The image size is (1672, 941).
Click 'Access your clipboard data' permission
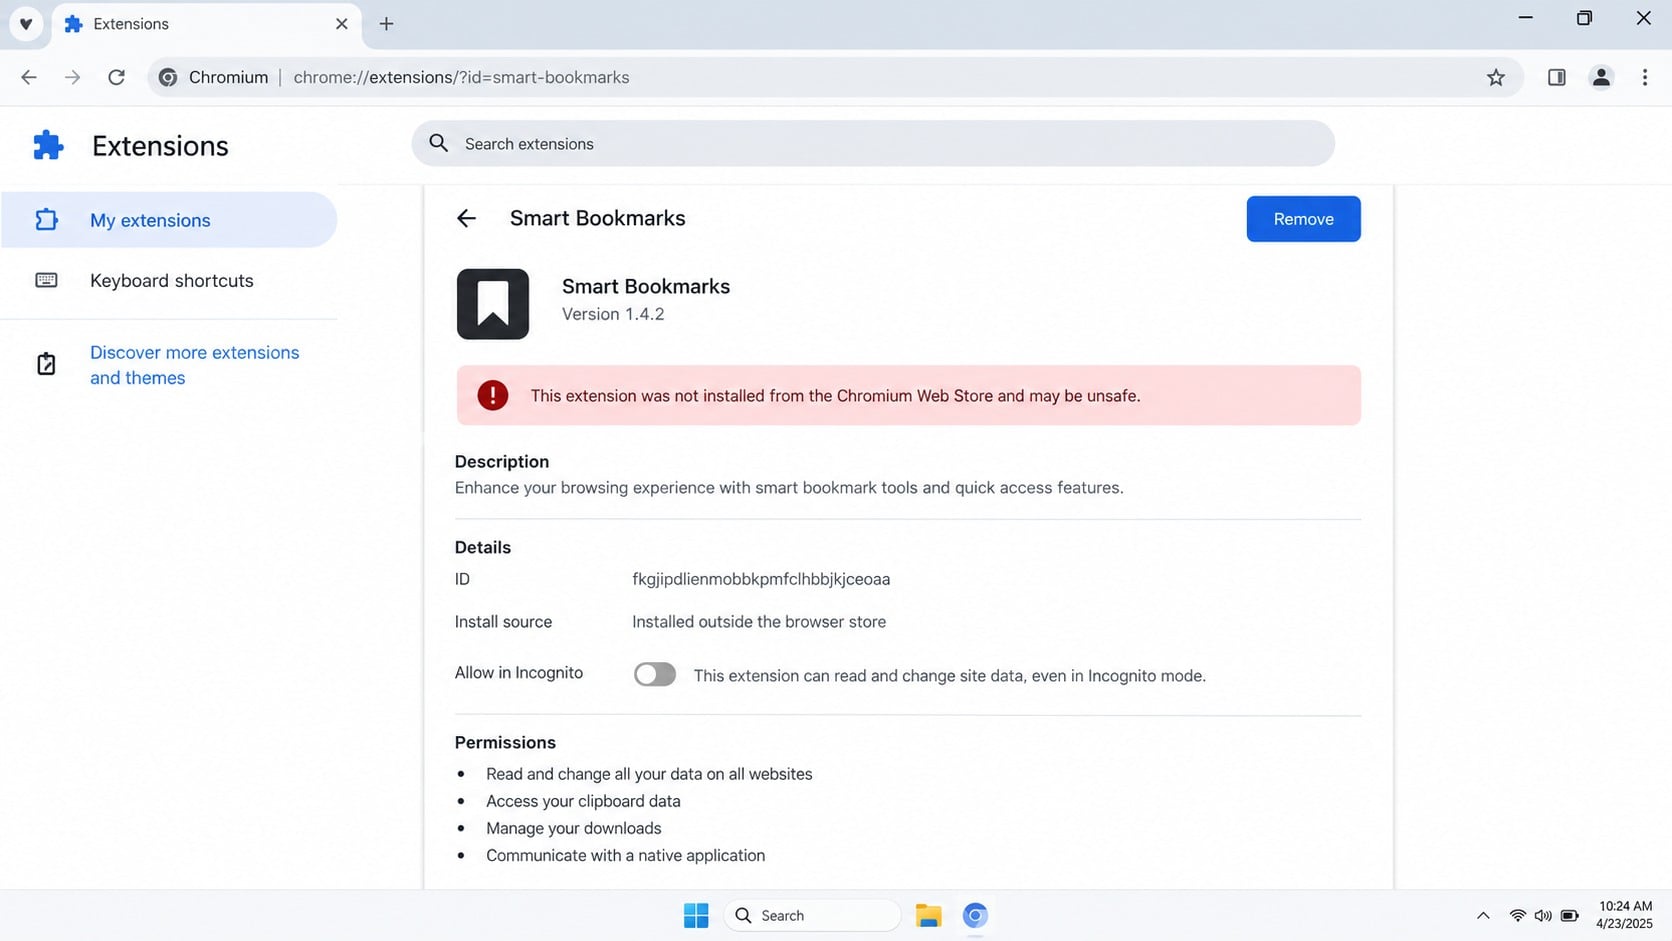(583, 801)
